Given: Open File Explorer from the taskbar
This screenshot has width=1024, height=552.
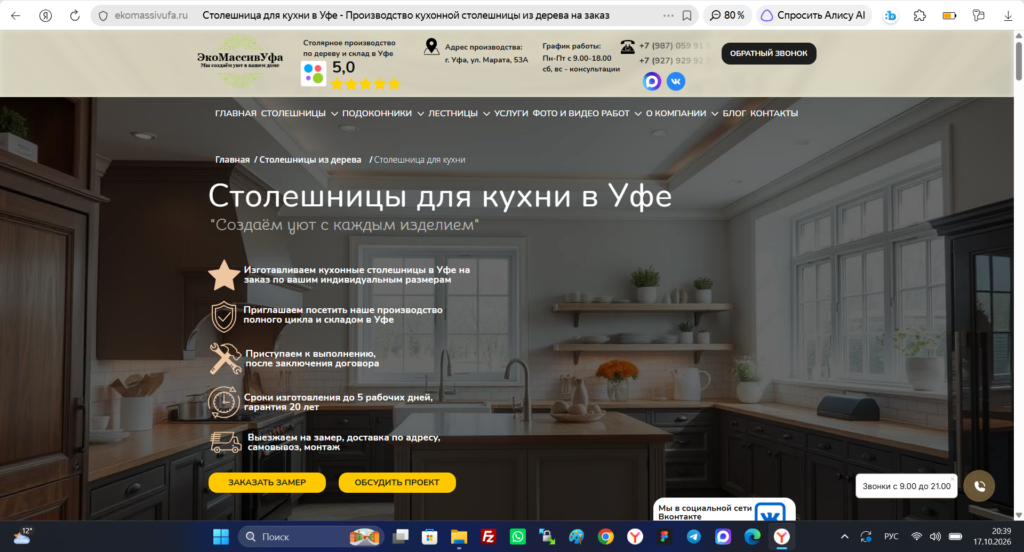Looking at the screenshot, I should coord(458,537).
